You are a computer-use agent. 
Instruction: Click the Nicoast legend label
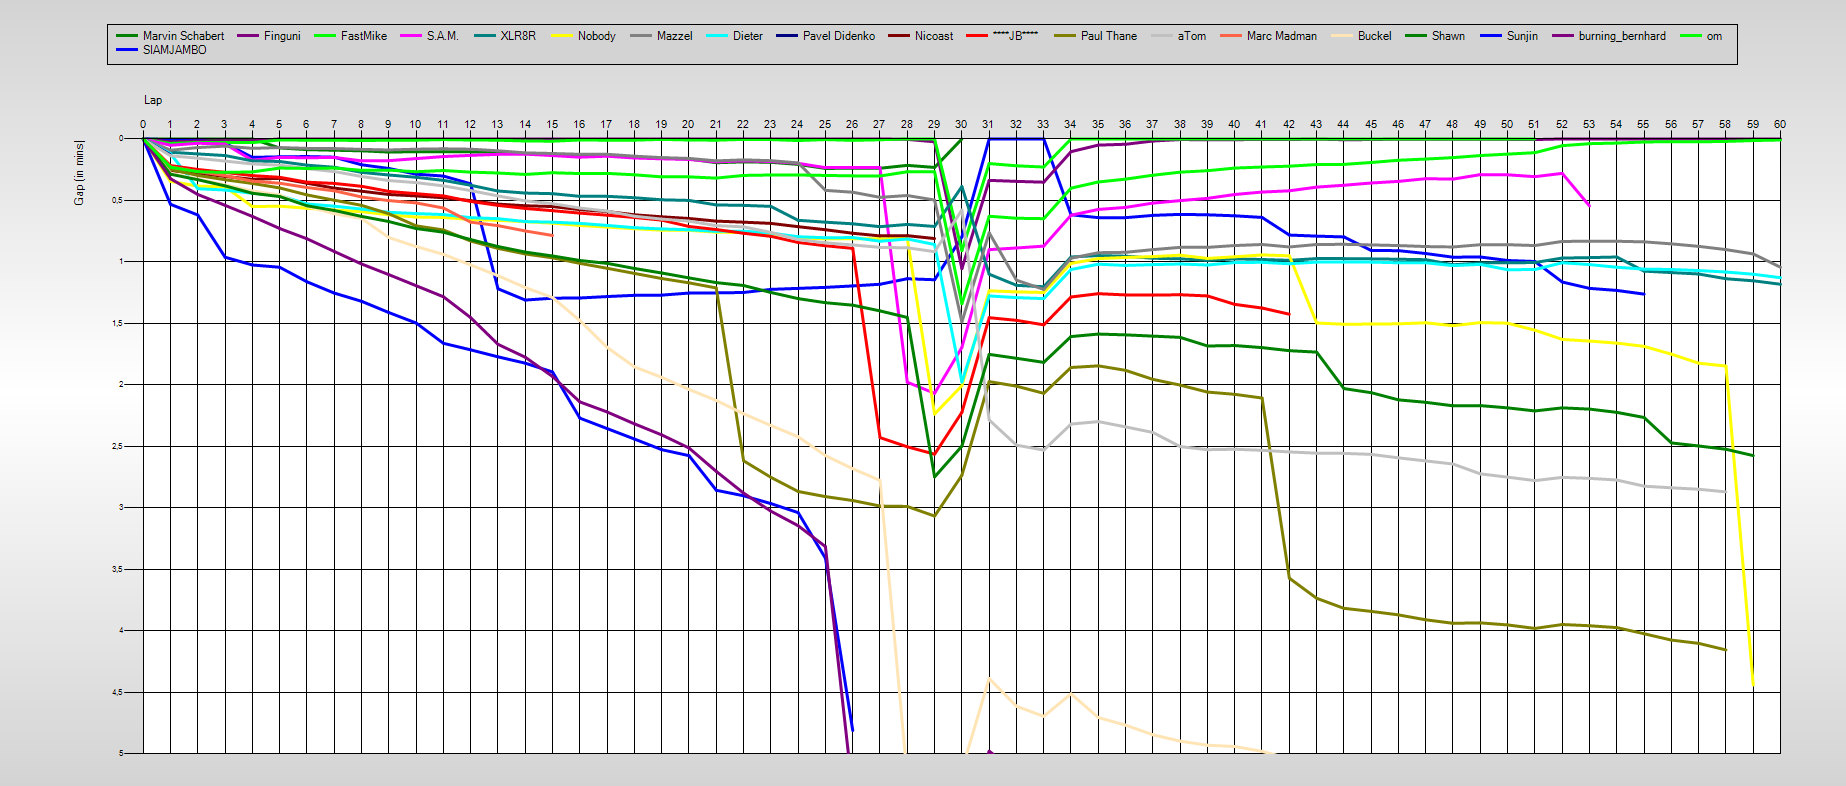(934, 36)
